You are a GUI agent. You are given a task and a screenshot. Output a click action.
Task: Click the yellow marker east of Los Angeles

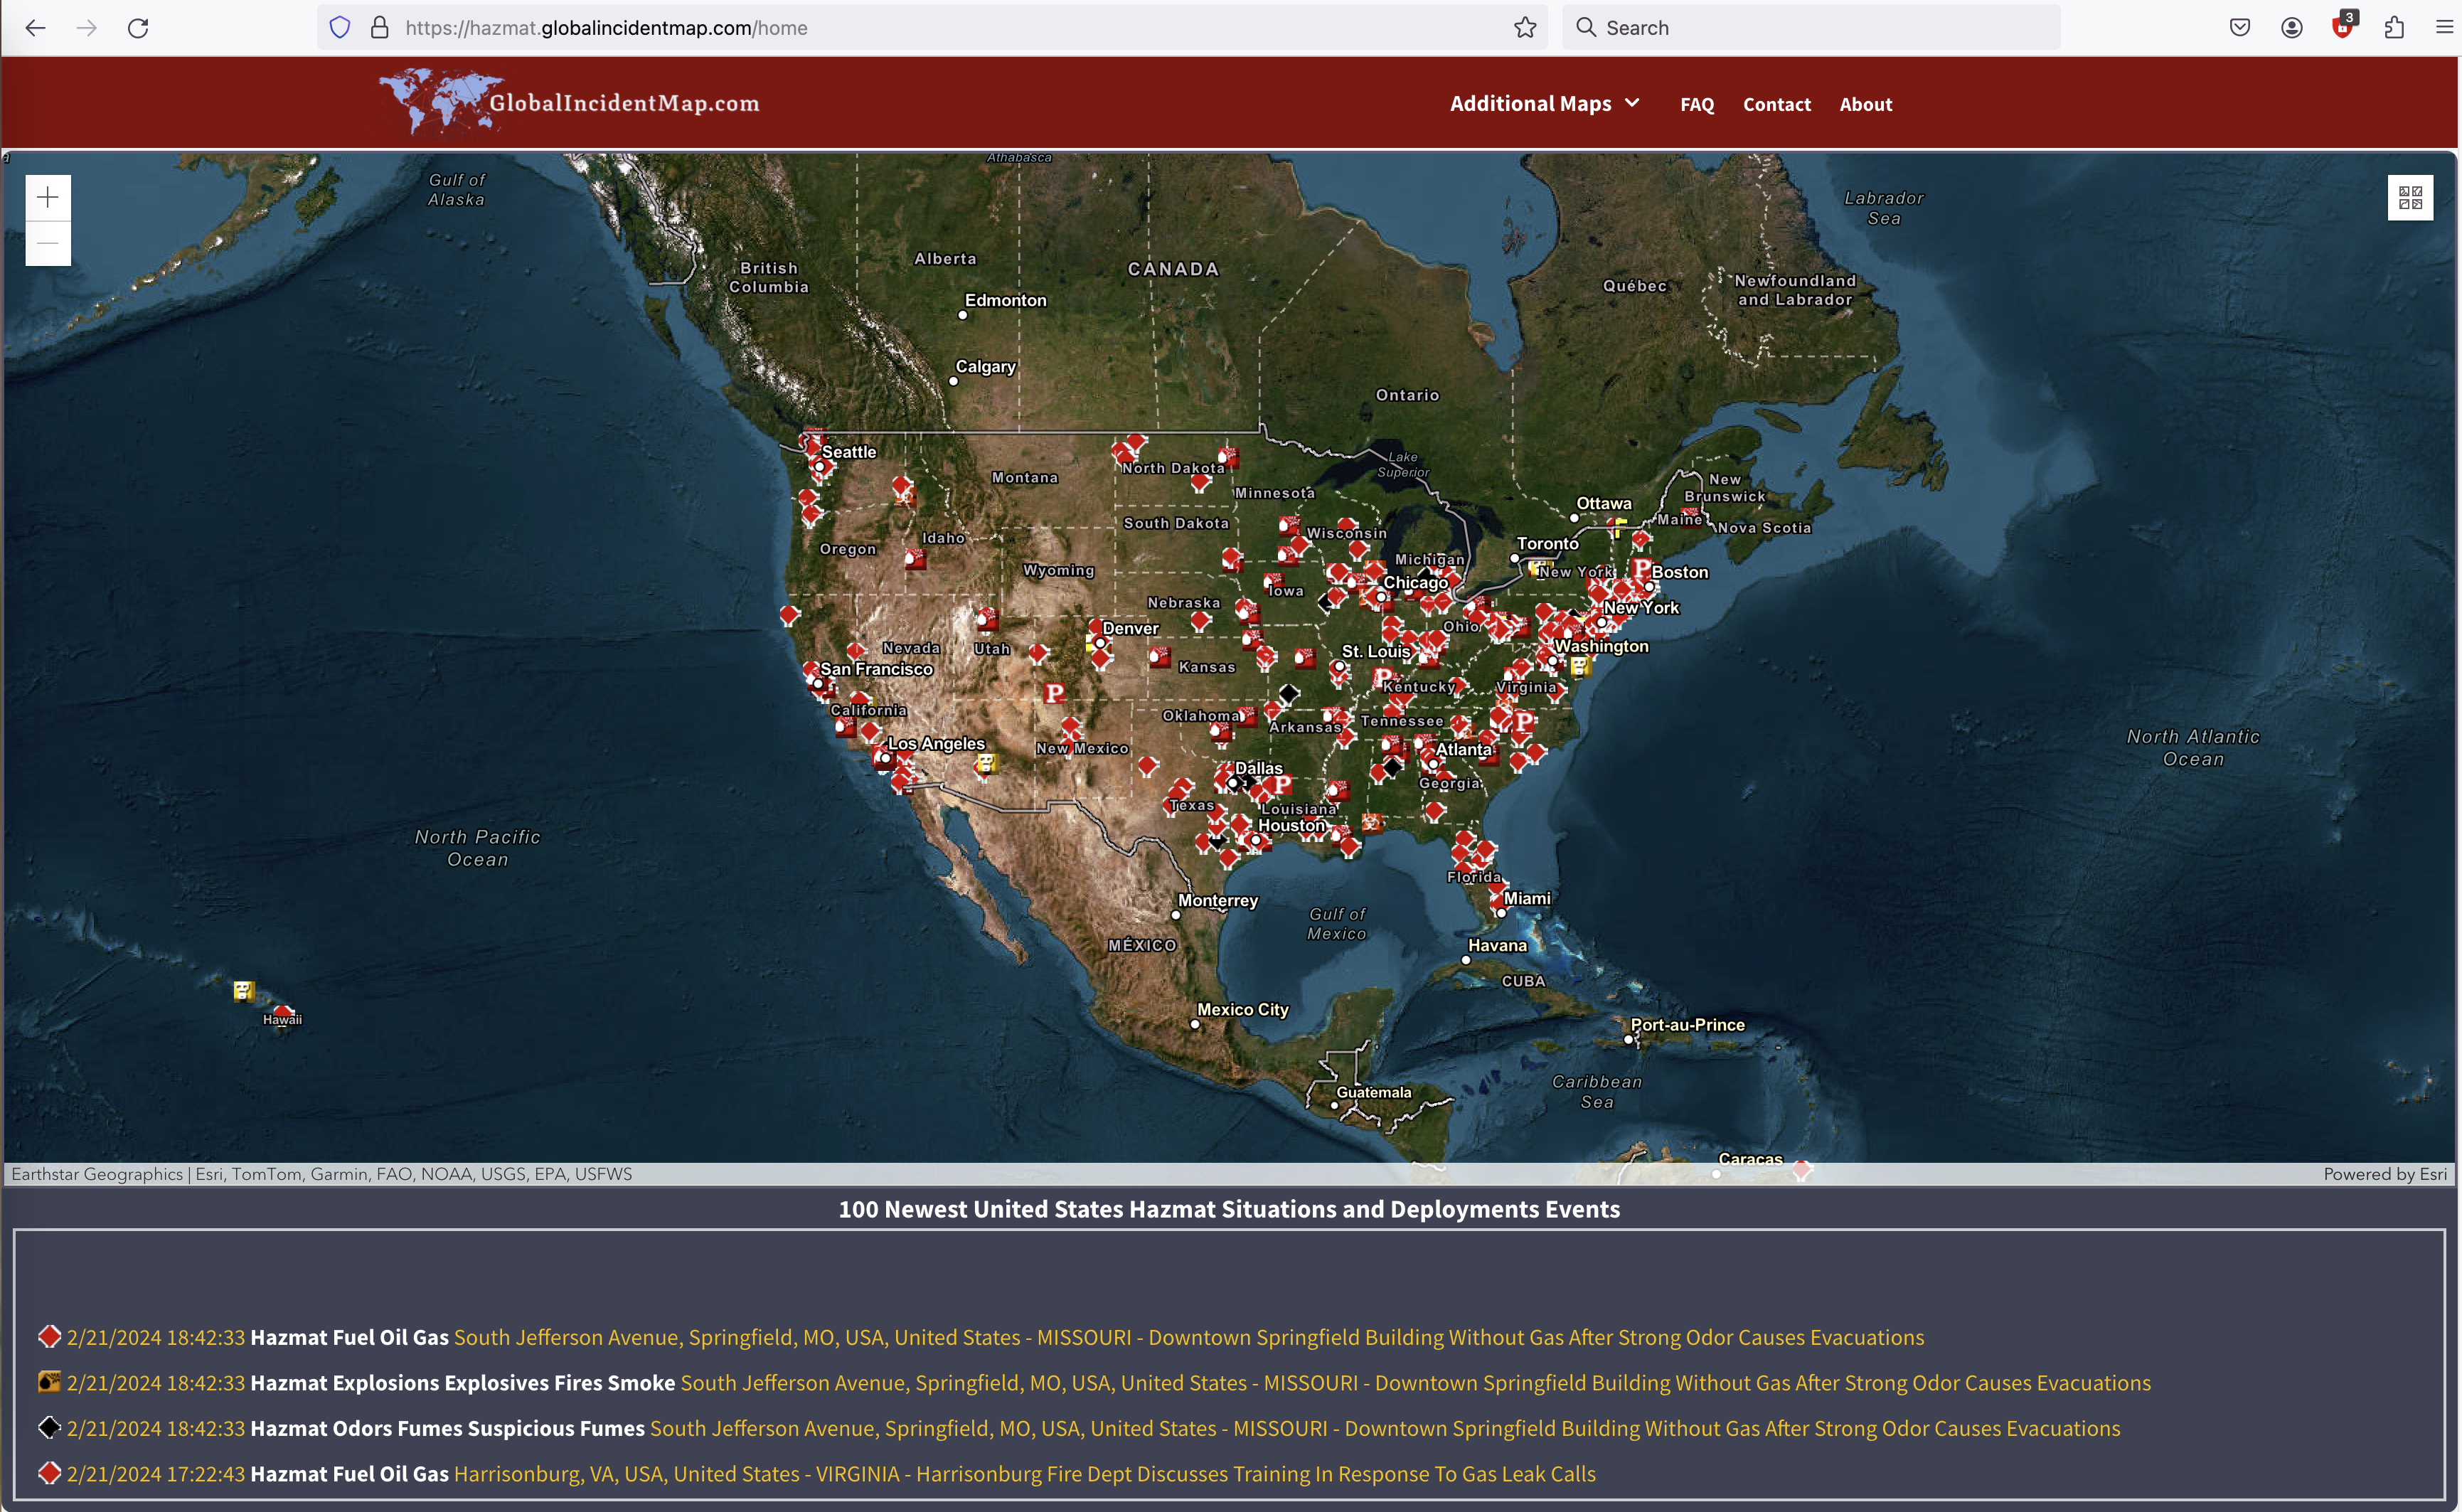point(986,764)
